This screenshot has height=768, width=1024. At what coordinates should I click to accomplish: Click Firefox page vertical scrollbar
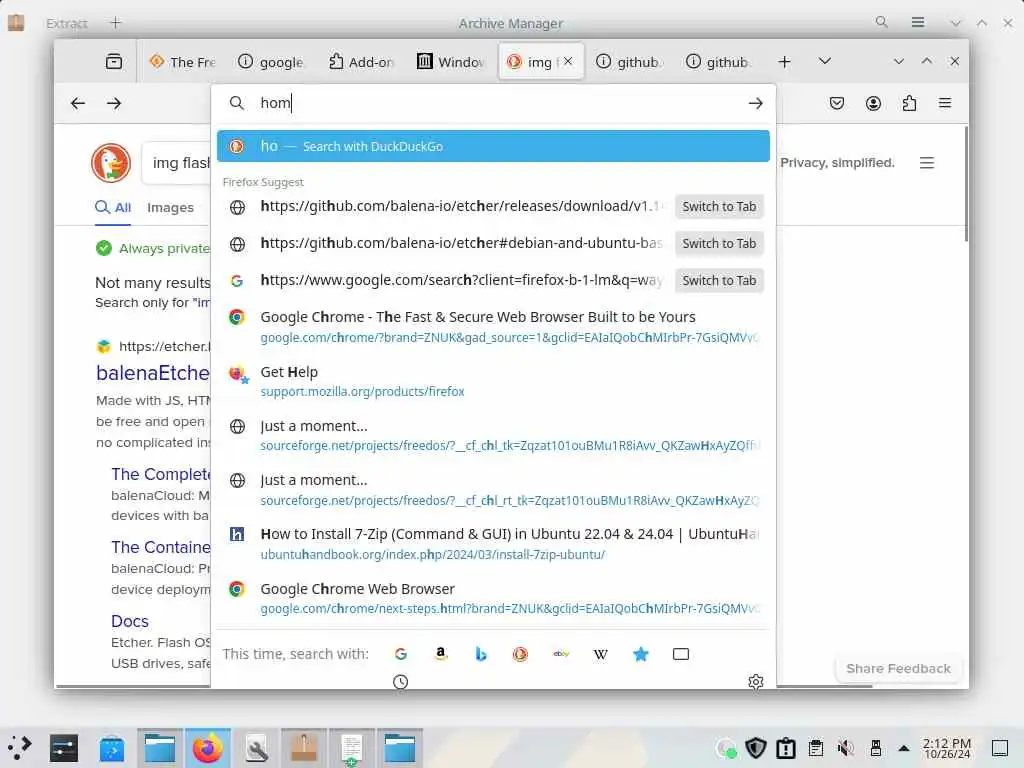pos(965,184)
